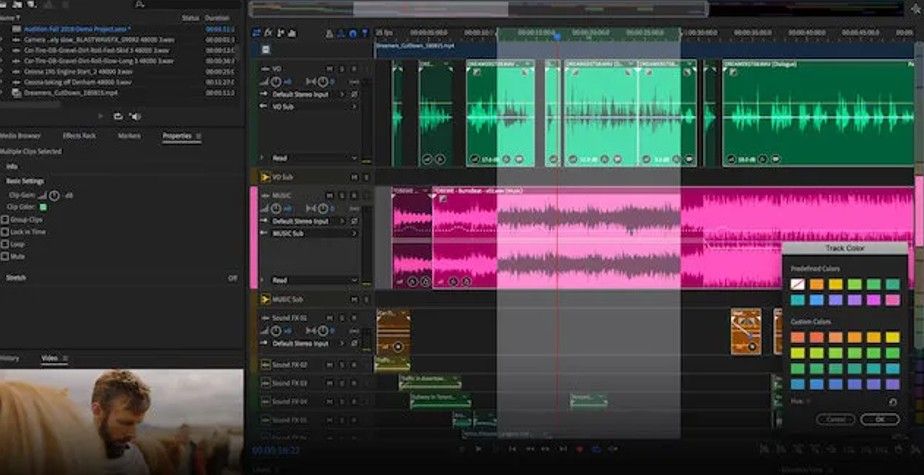
Task: Open the Clip Color green swatch
Action: (x=43, y=207)
